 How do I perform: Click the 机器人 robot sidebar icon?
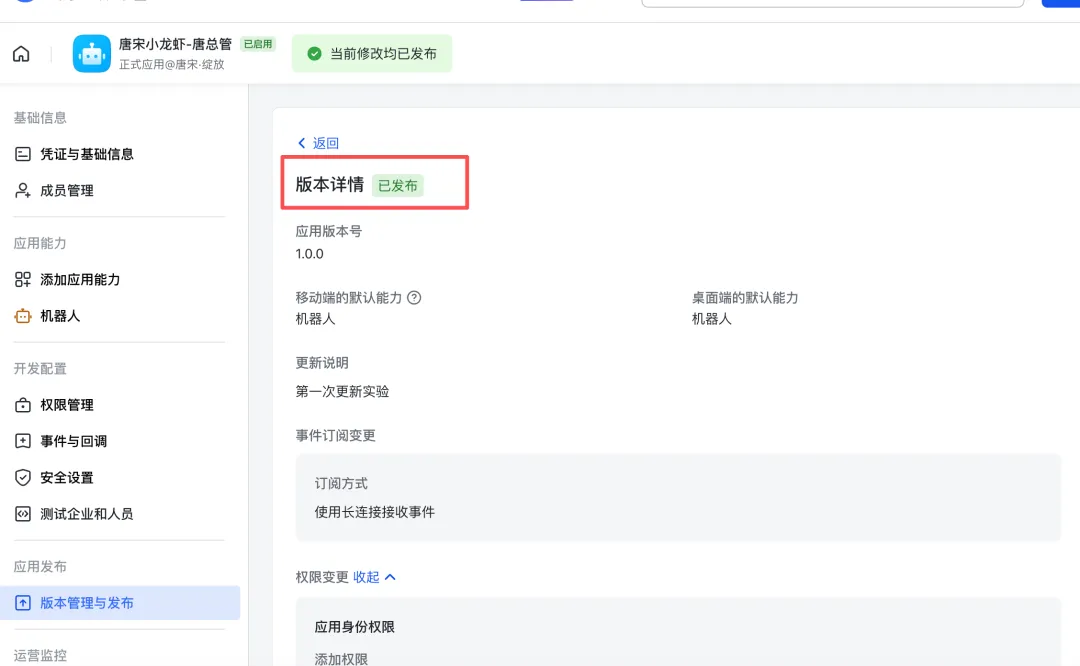coord(23,316)
